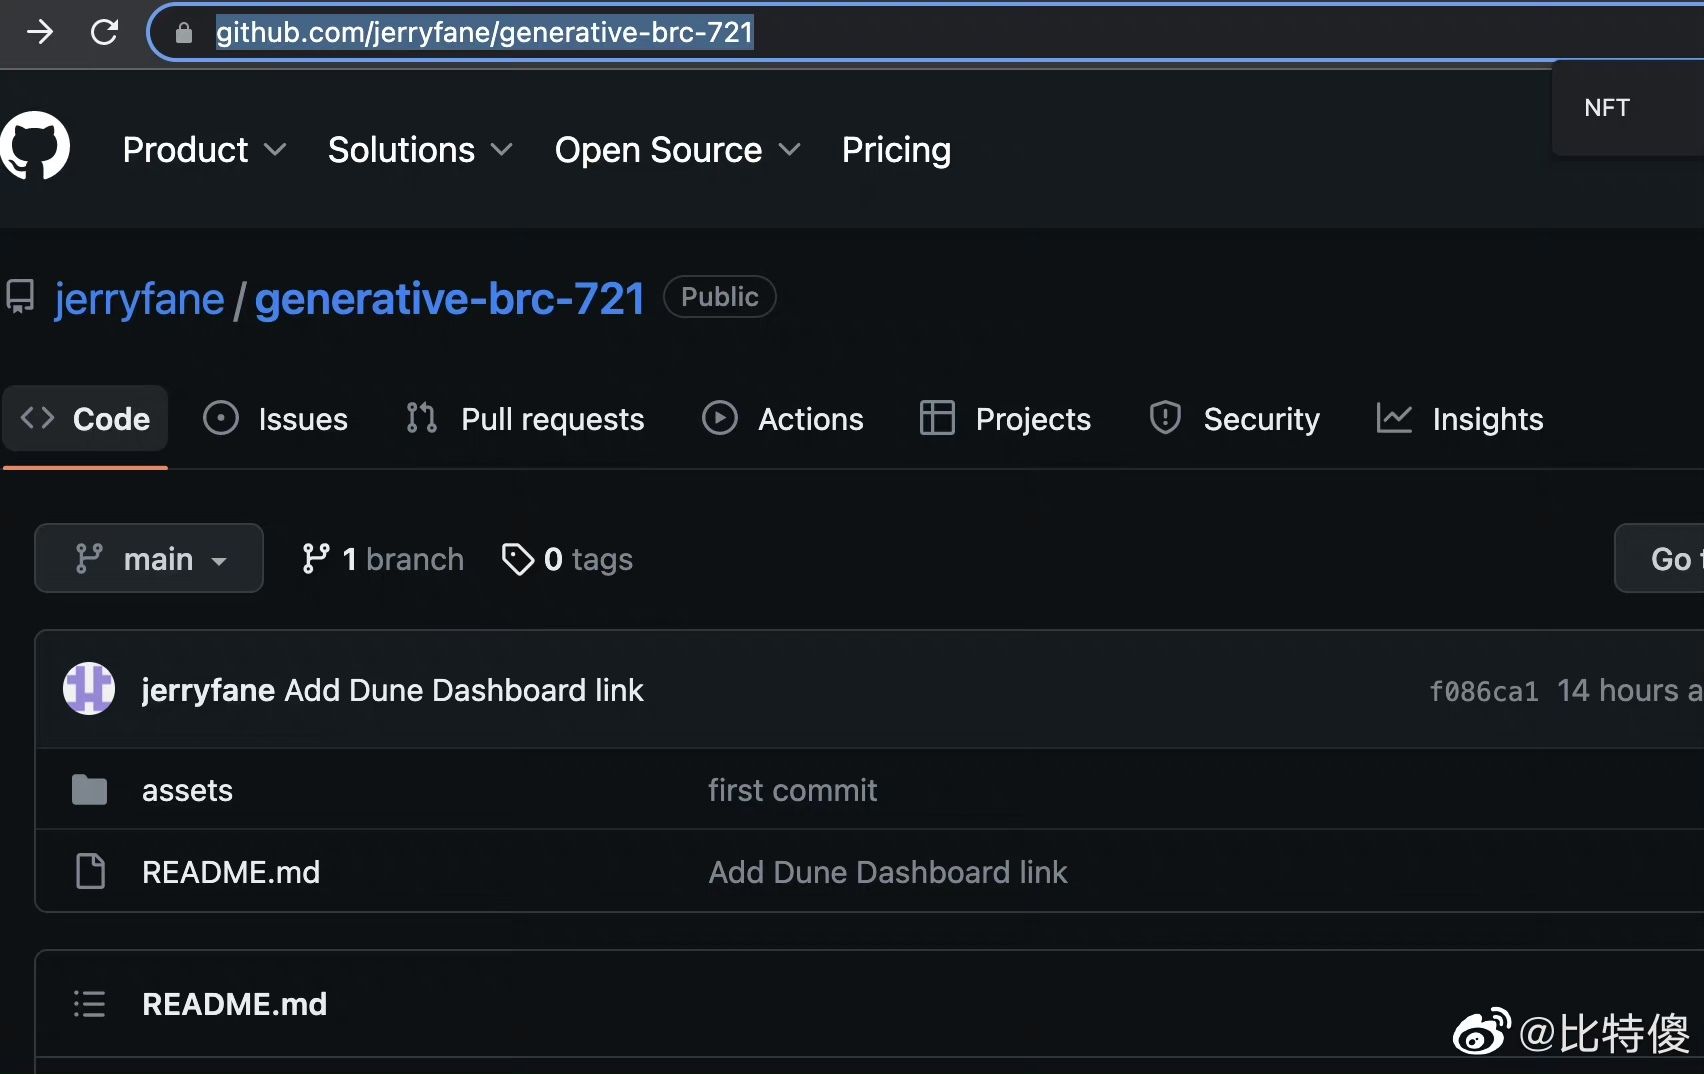The width and height of the screenshot is (1704, 1074).
Task: Open the jerryfane owner profile link
Action: (139, 299)
